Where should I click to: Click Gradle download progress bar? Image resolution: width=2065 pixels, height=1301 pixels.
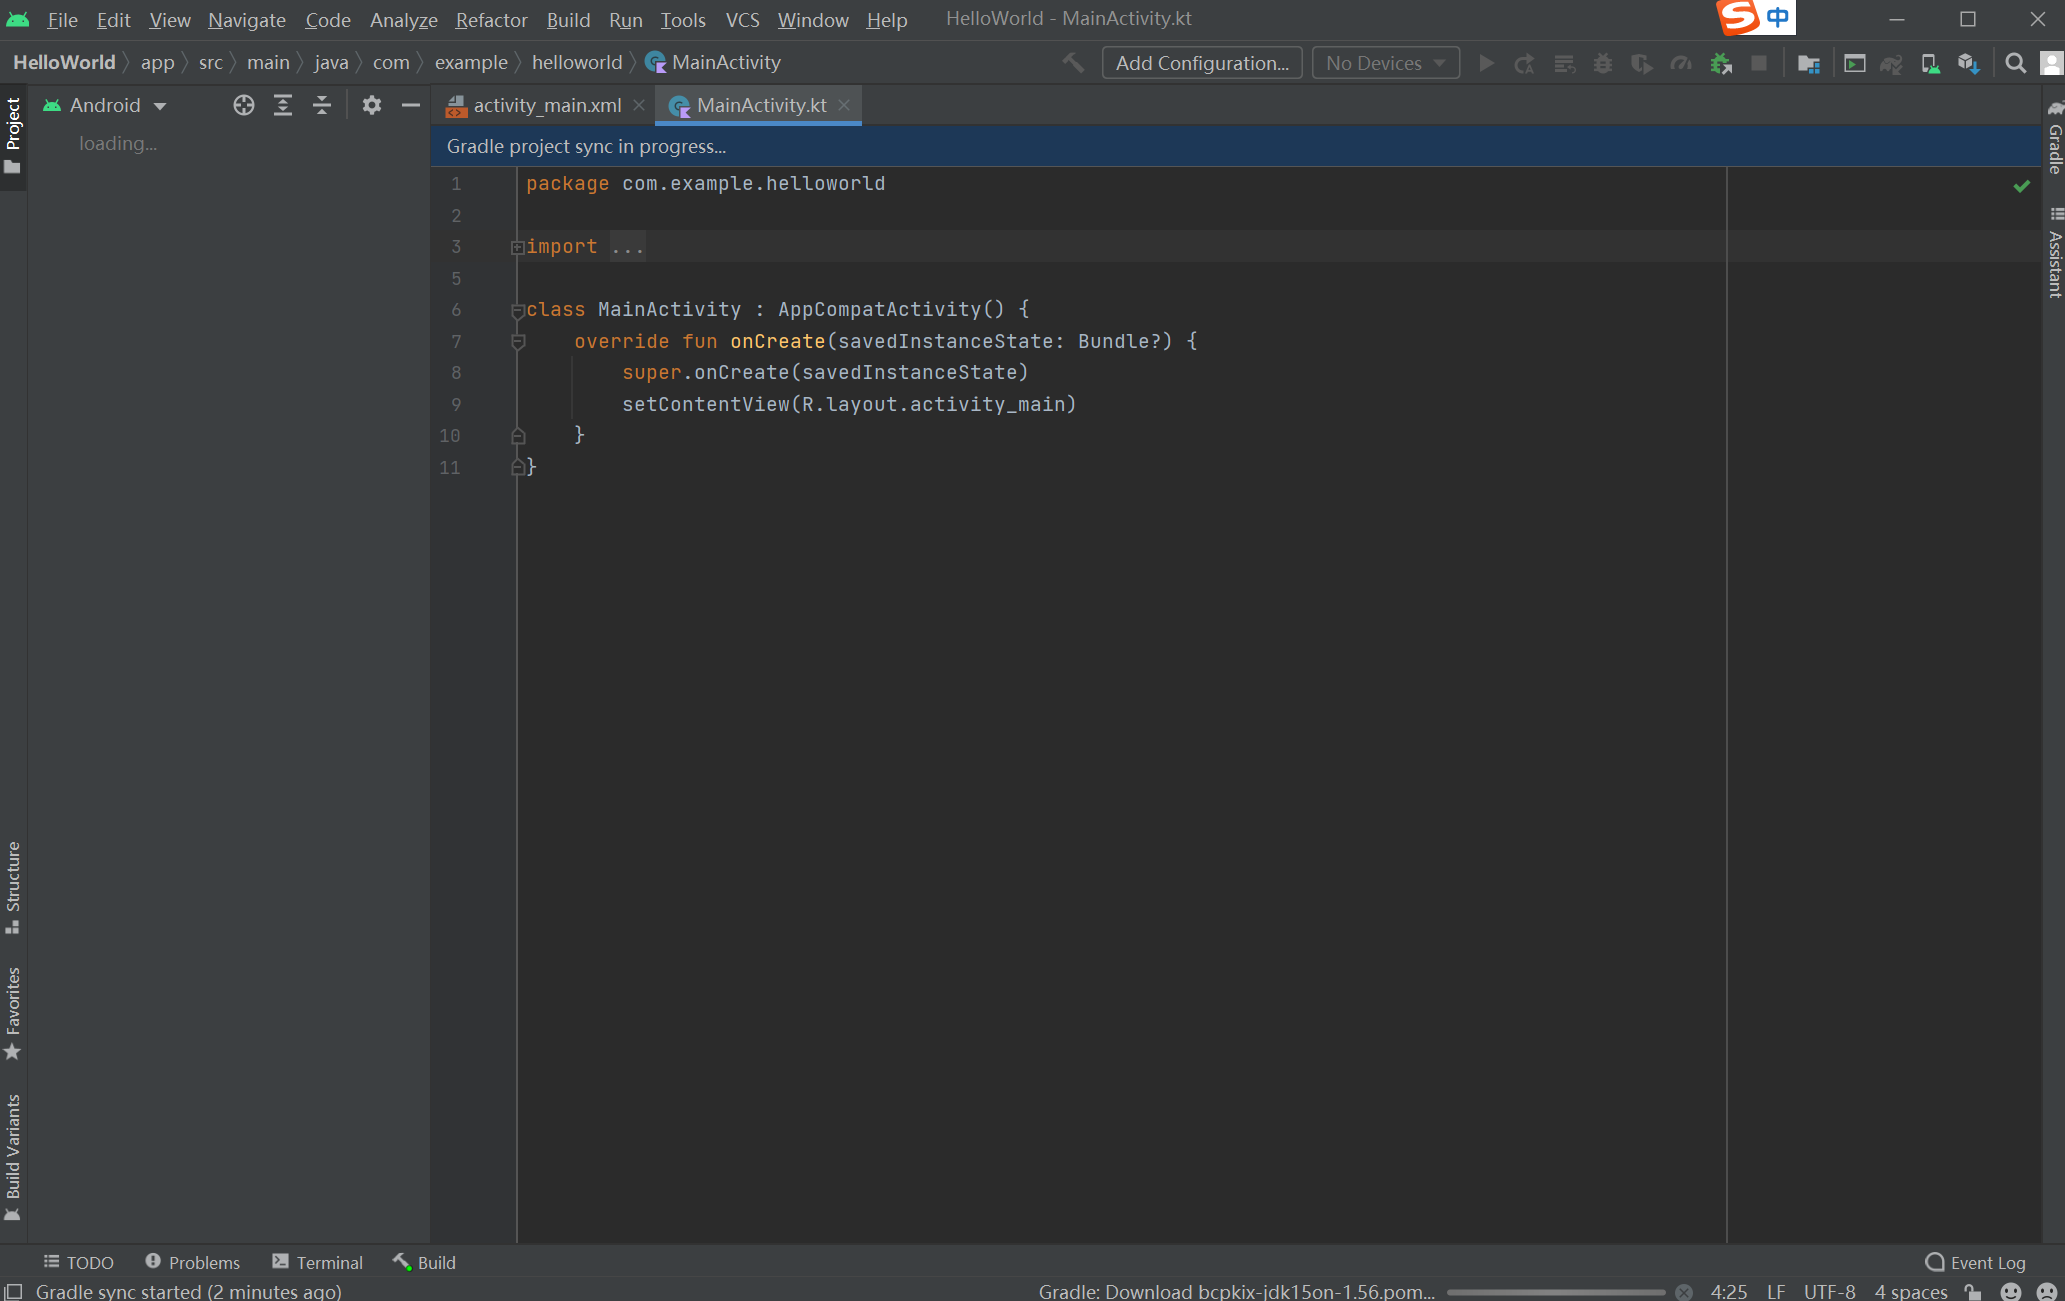coord(1555,1291)
